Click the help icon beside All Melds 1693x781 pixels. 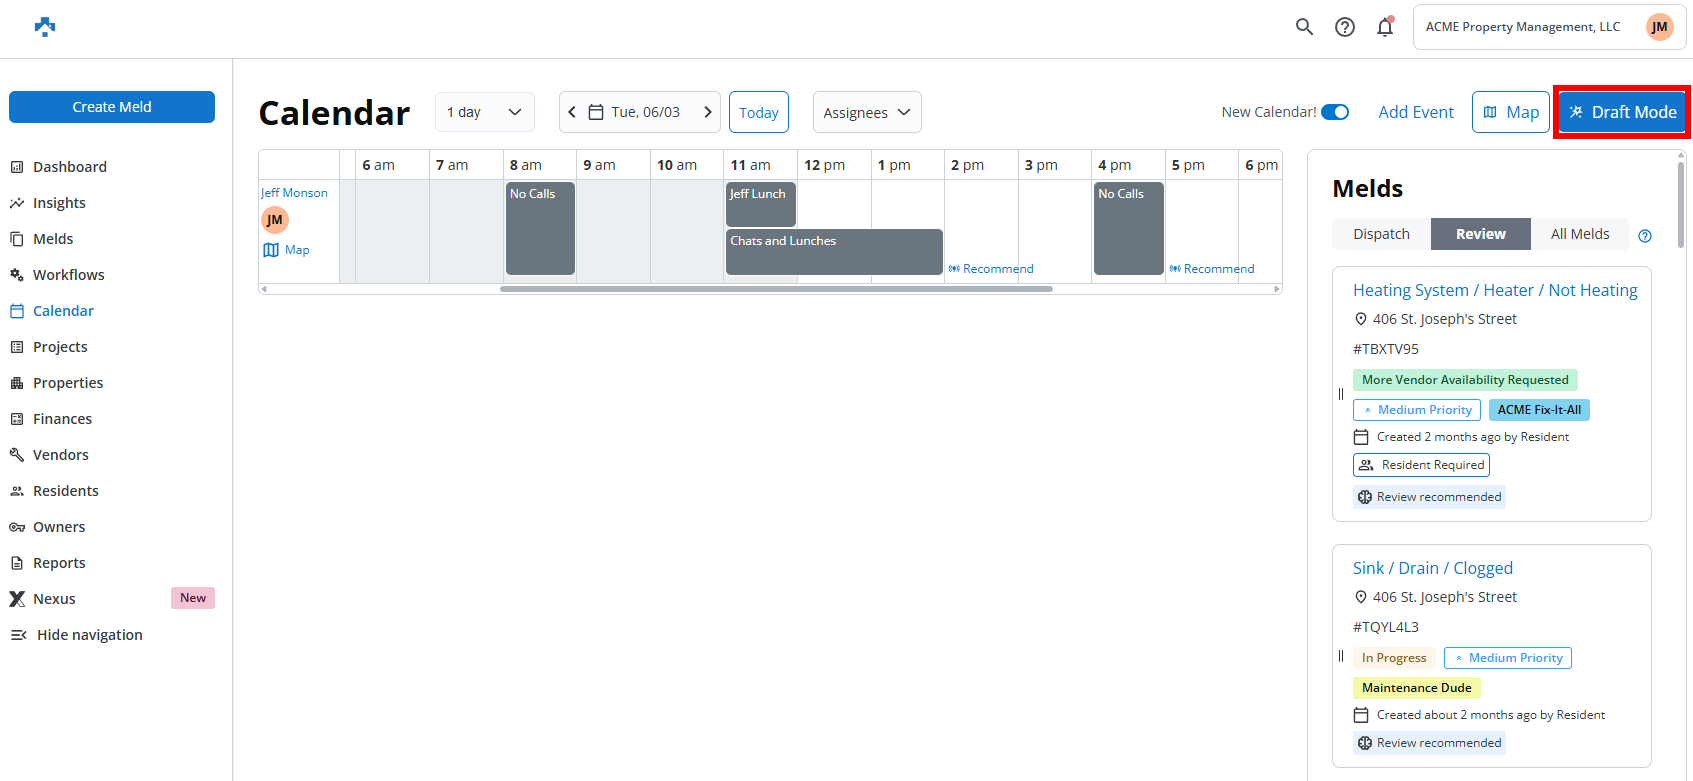tap(1645, 236)
